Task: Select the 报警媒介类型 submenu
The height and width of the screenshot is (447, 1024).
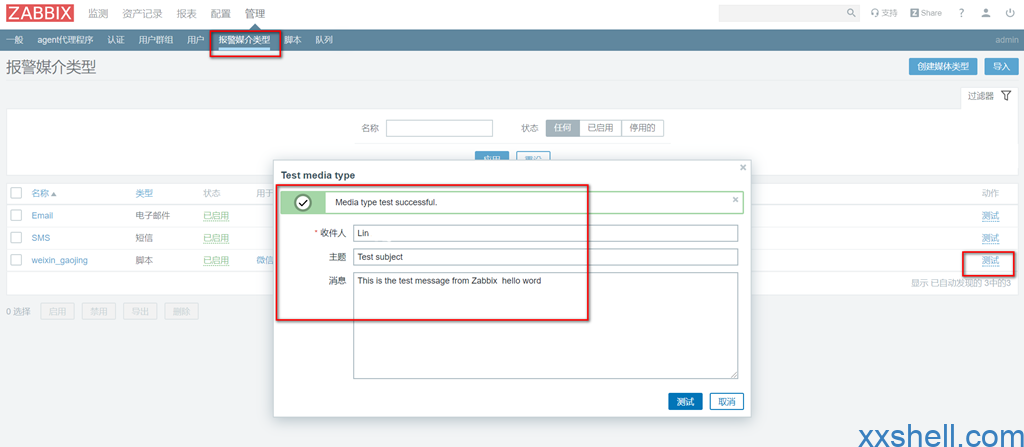Action: pyautogui.click(x=244, y=40)
